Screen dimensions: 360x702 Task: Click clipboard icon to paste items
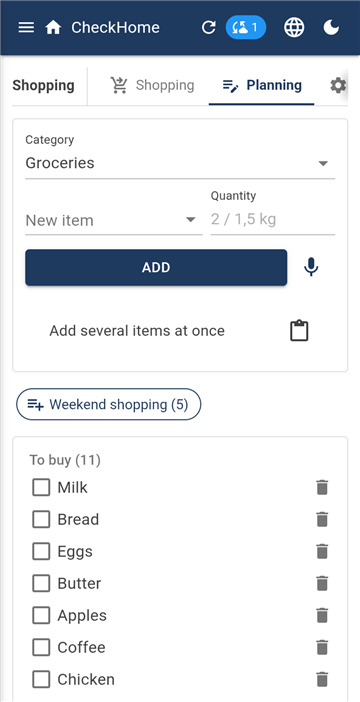(299, 331)
